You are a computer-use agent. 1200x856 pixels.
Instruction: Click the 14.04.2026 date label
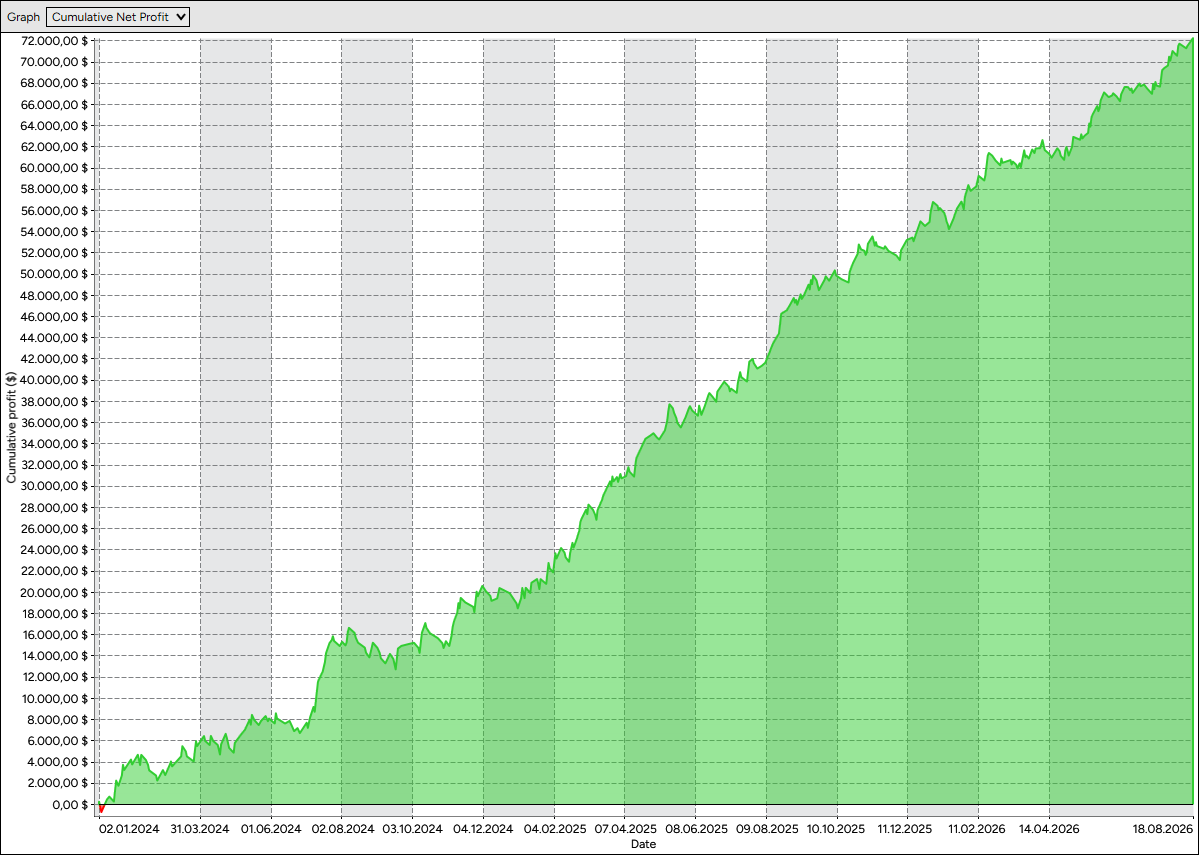point(1049,829)
